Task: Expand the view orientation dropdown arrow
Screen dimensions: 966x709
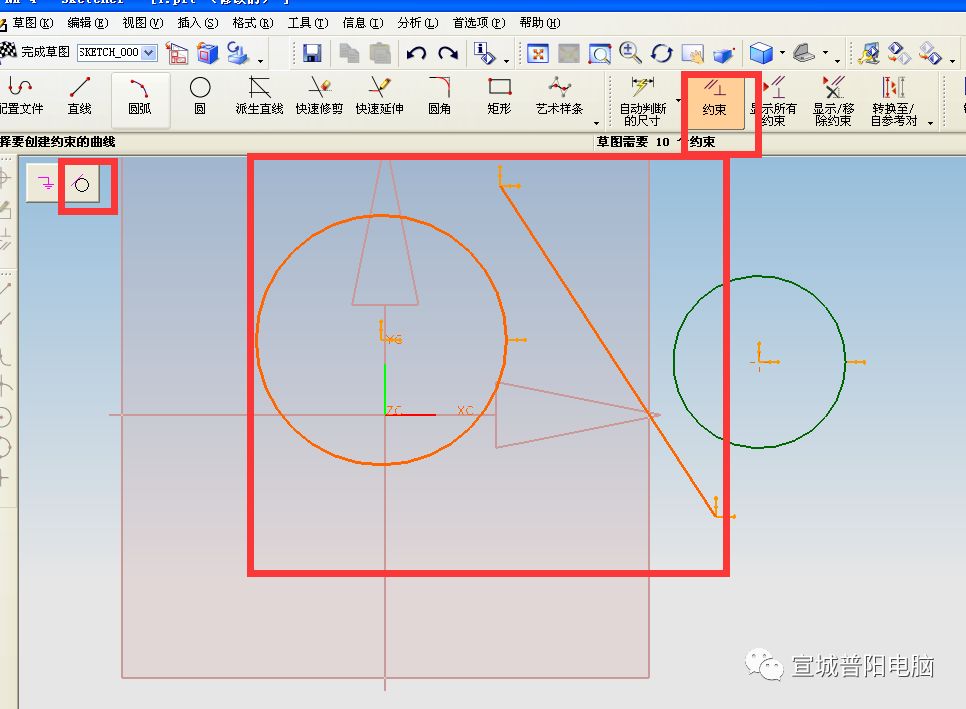Action: click(826, 53)
